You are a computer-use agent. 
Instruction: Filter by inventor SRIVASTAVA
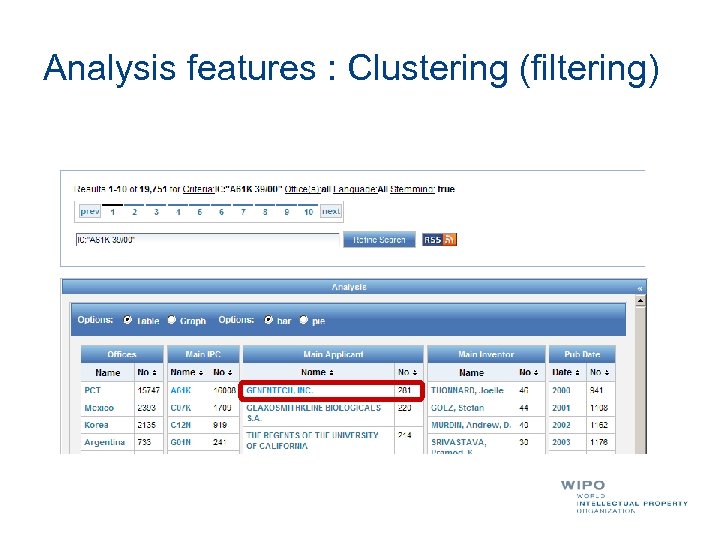coord(458,445)
